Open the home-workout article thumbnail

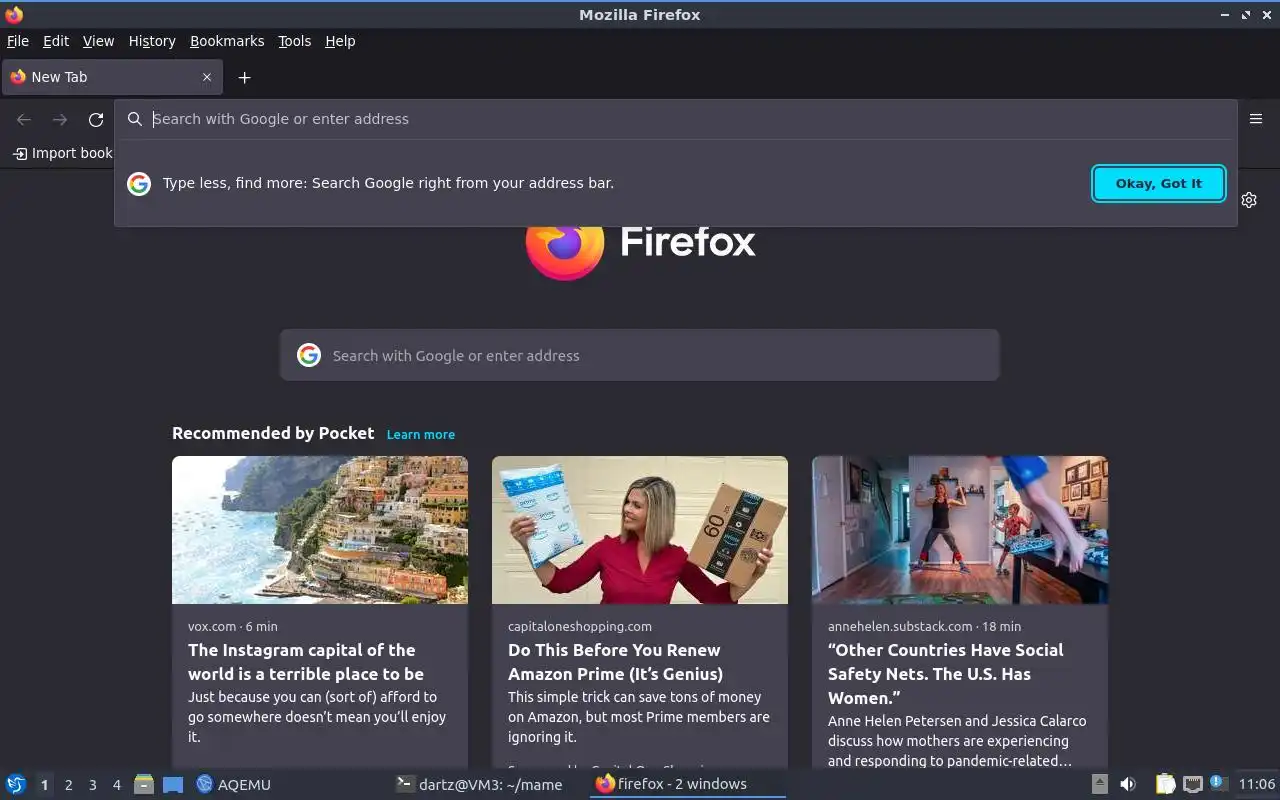tap(960, 530)
